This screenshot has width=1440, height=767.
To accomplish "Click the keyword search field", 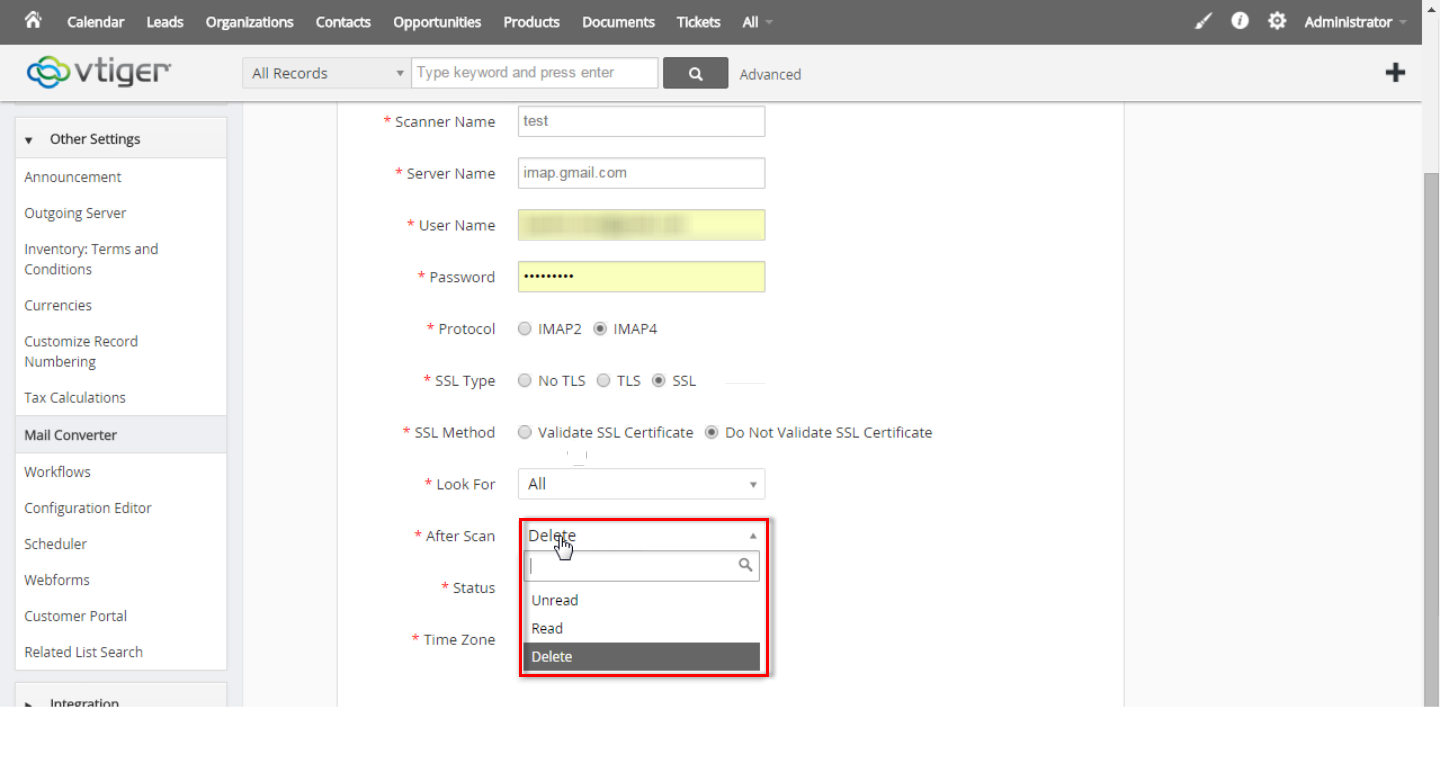I will (x=535, y=73).
